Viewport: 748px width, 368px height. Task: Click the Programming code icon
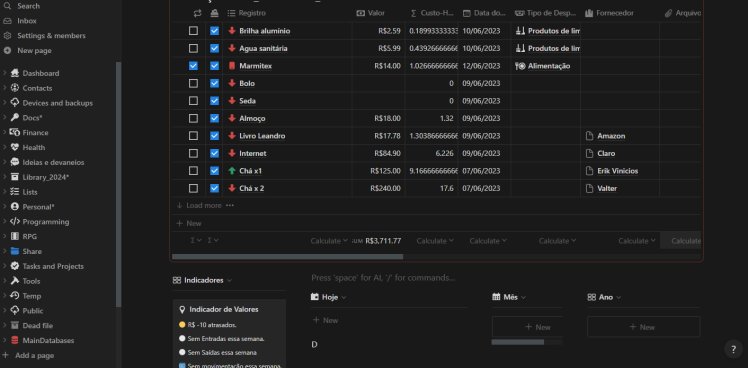pyautogui.click(x=14, y=221)
